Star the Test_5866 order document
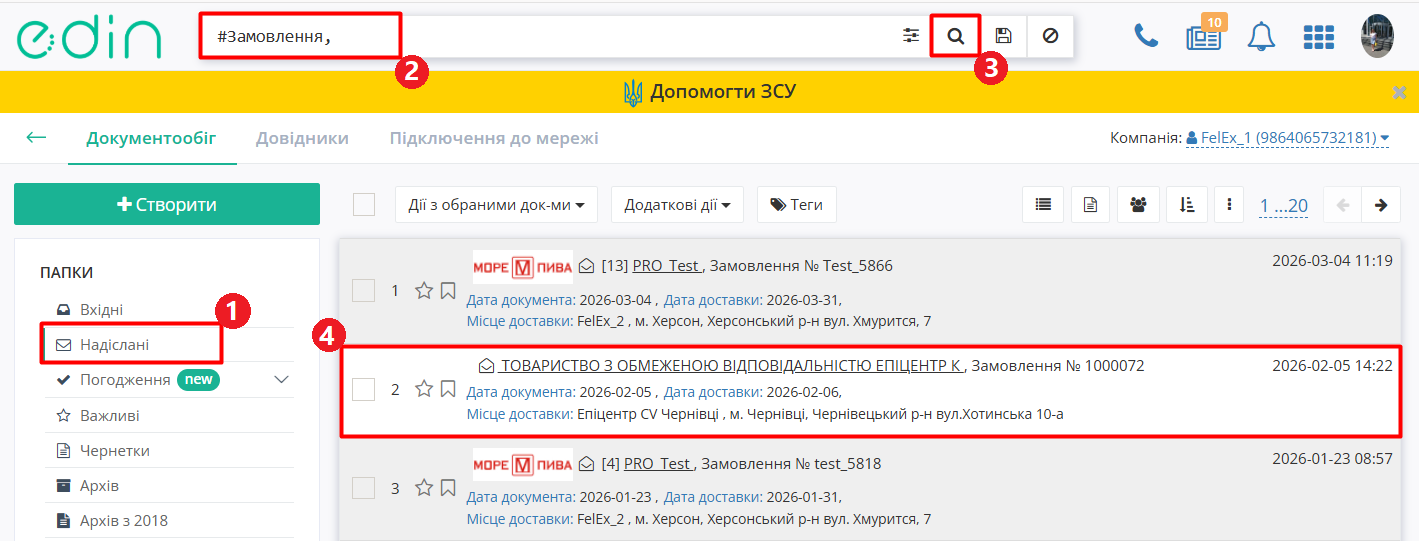Image resolution: width=1419 pixels, height=541 pixels. (x=424, y=291)
